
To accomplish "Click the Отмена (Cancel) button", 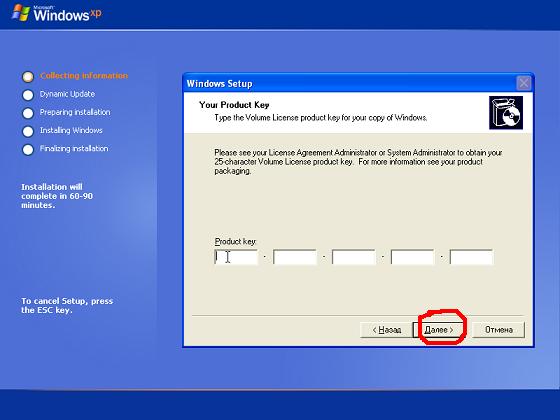I will coord(499,330).
